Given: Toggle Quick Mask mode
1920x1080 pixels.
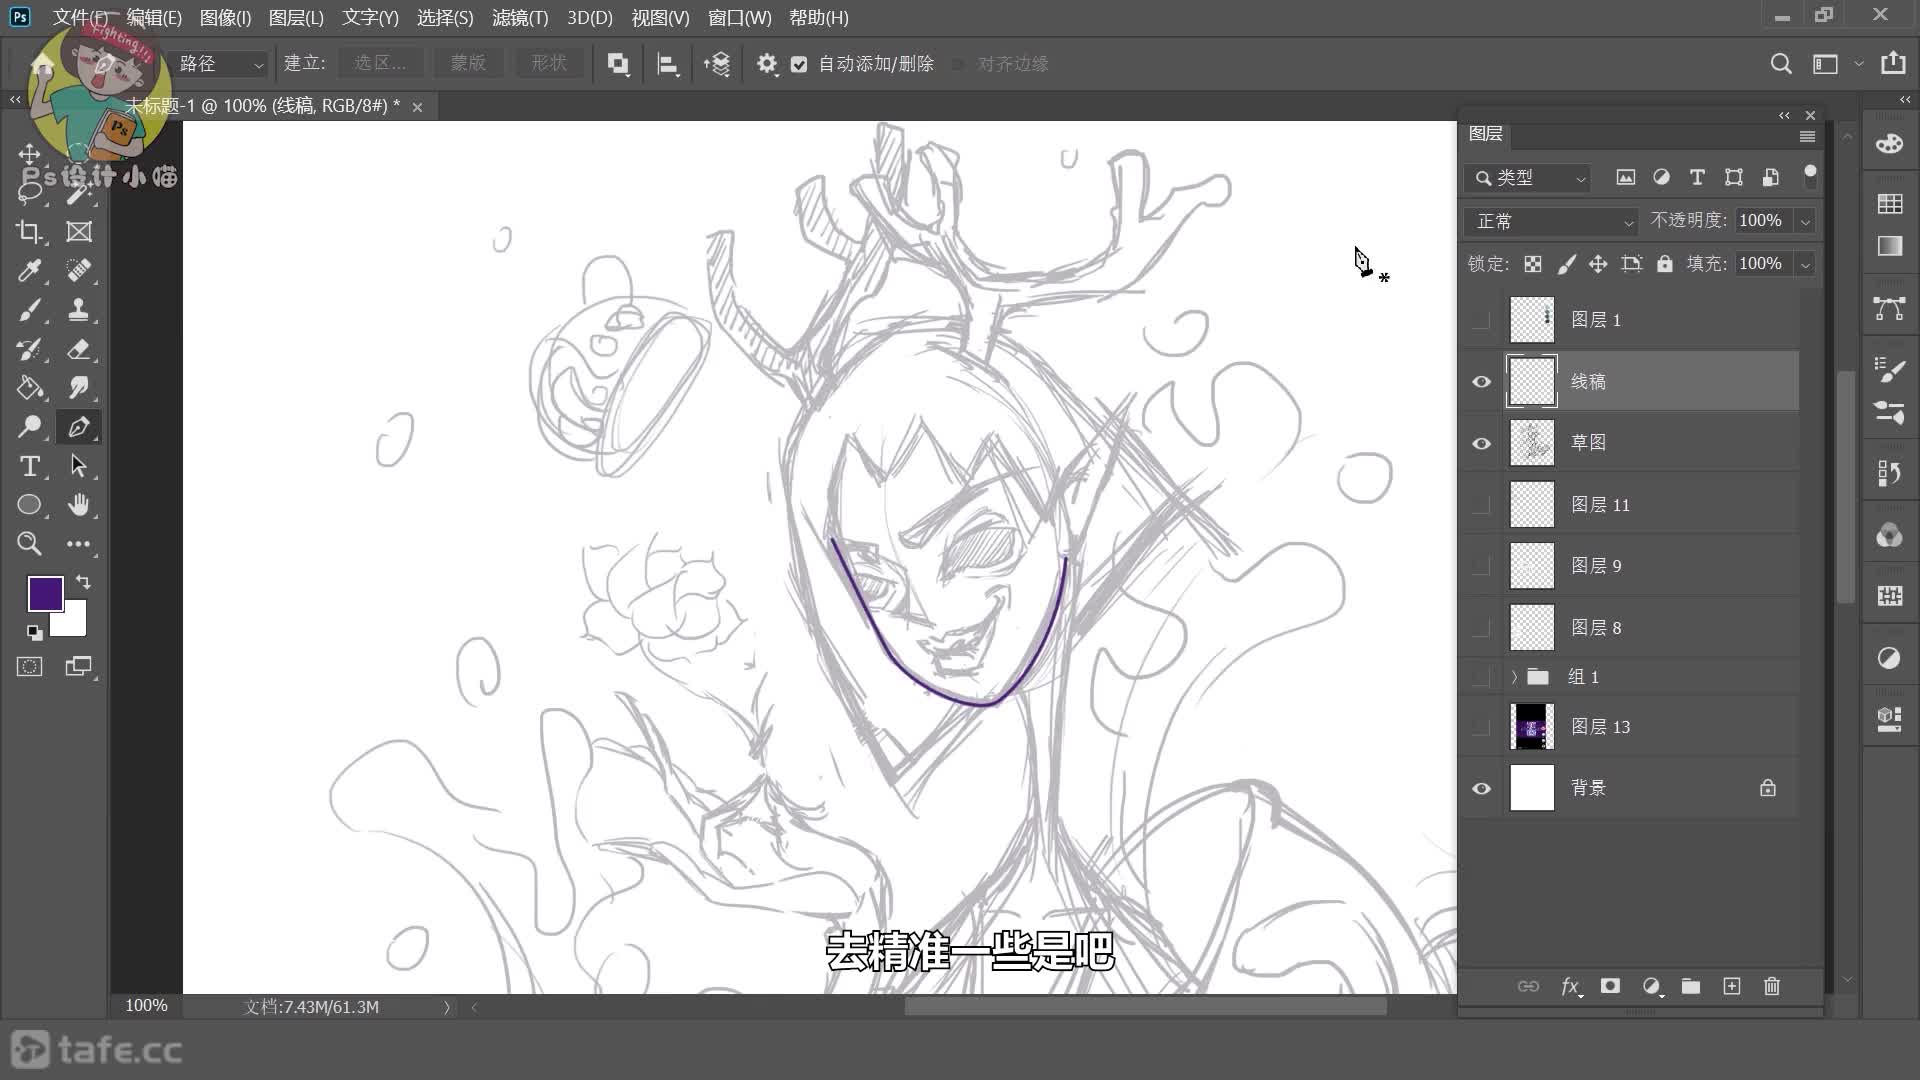Looking at the screenshot, I should [29, 667].
